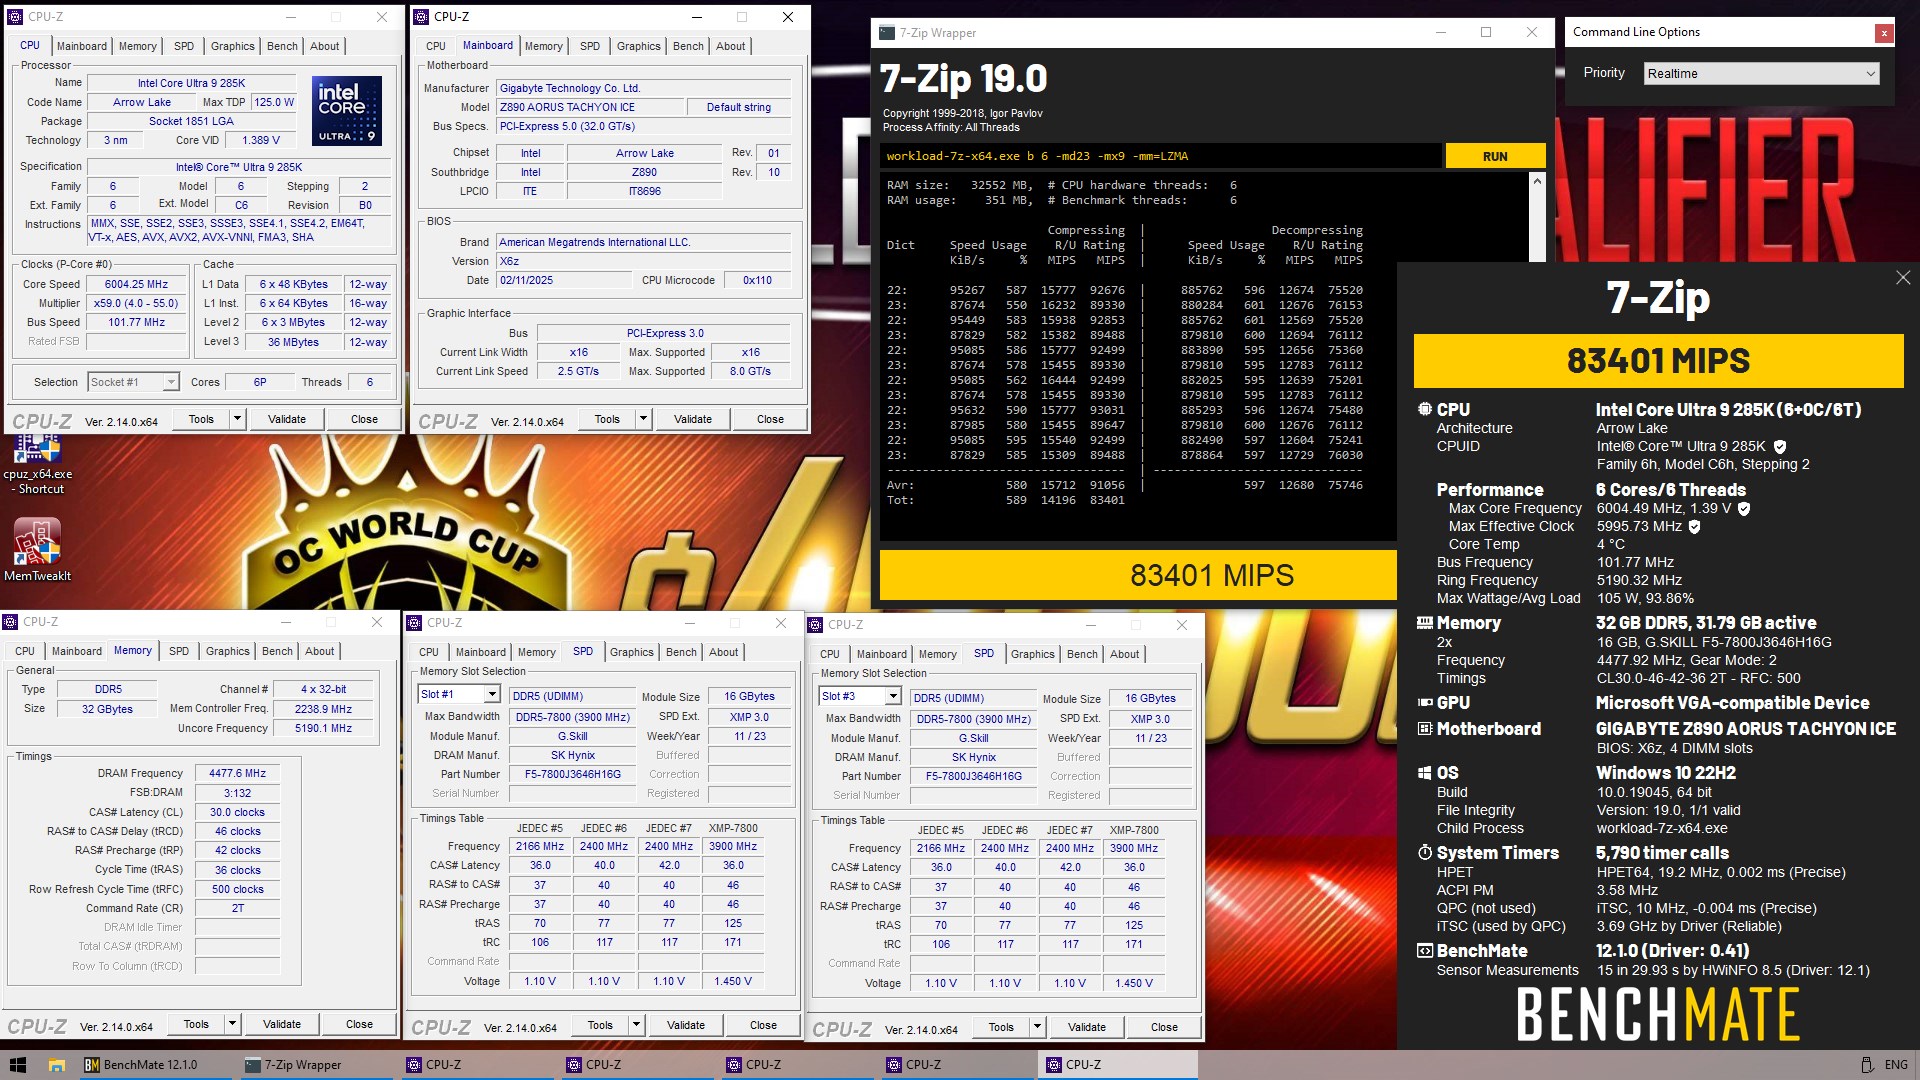The height and width of the screenshot is (1080, 1920).
Task: Expand Tools dropdown arrow in Slot #1 SPD window
Action: (x=636, y=1026)
